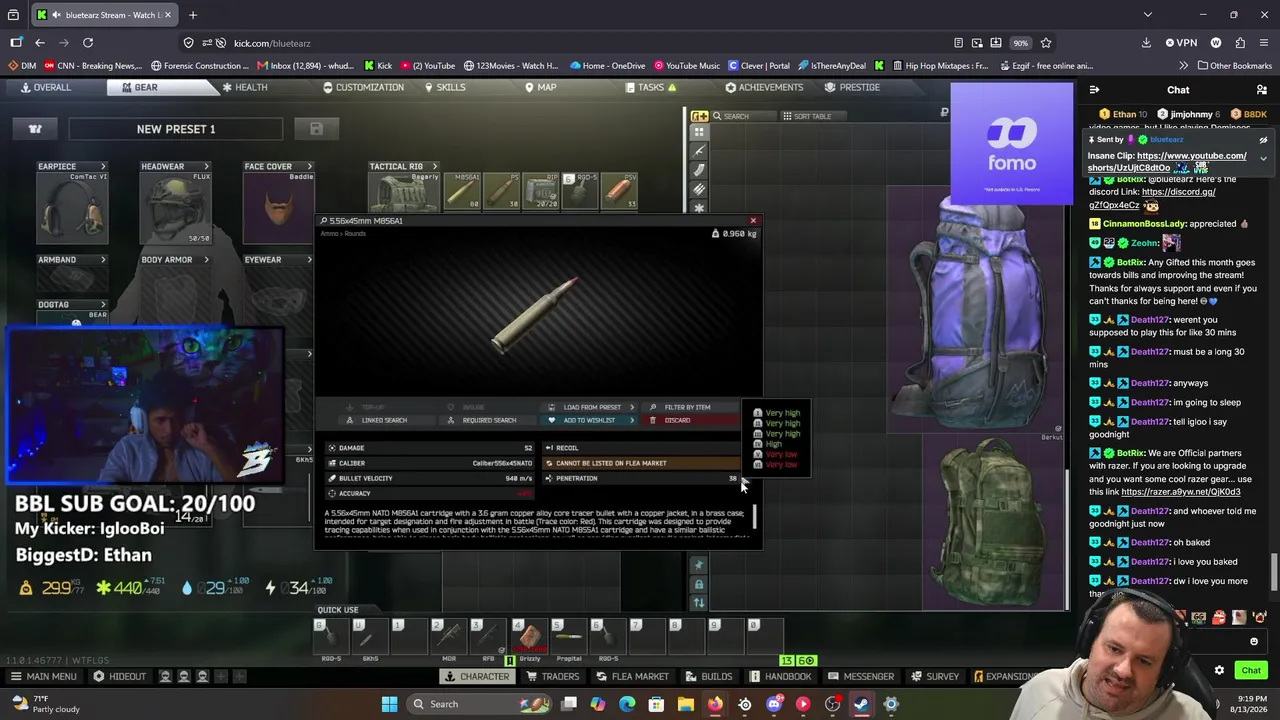This screenshot has height=720, width=1280.
Task: Open Steam from the Windows taskbar
Action: tap(861, 704)
